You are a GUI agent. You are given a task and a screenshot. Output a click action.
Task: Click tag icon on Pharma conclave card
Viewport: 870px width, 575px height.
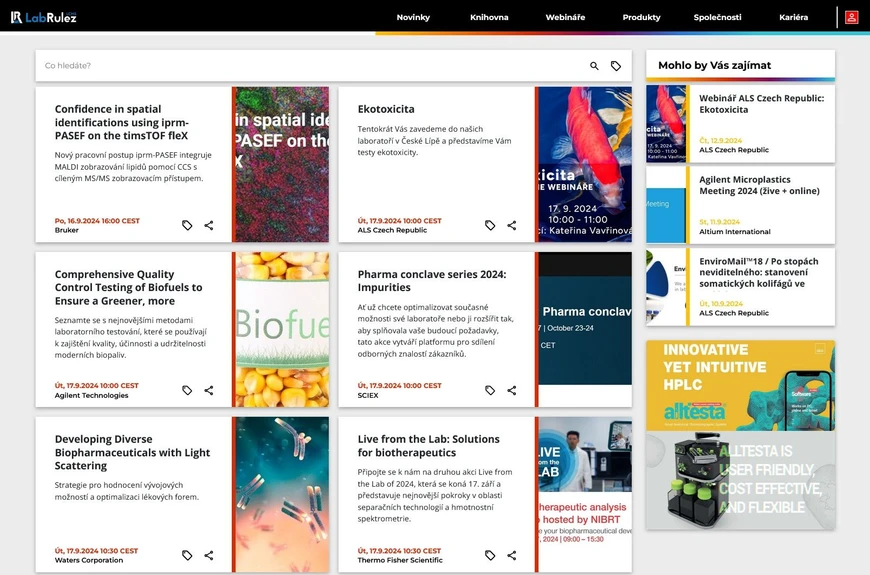[x=490, y=390]
